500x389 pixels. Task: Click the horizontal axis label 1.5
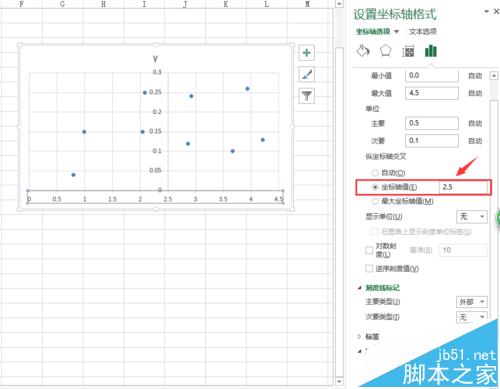(x=112, y=199)
